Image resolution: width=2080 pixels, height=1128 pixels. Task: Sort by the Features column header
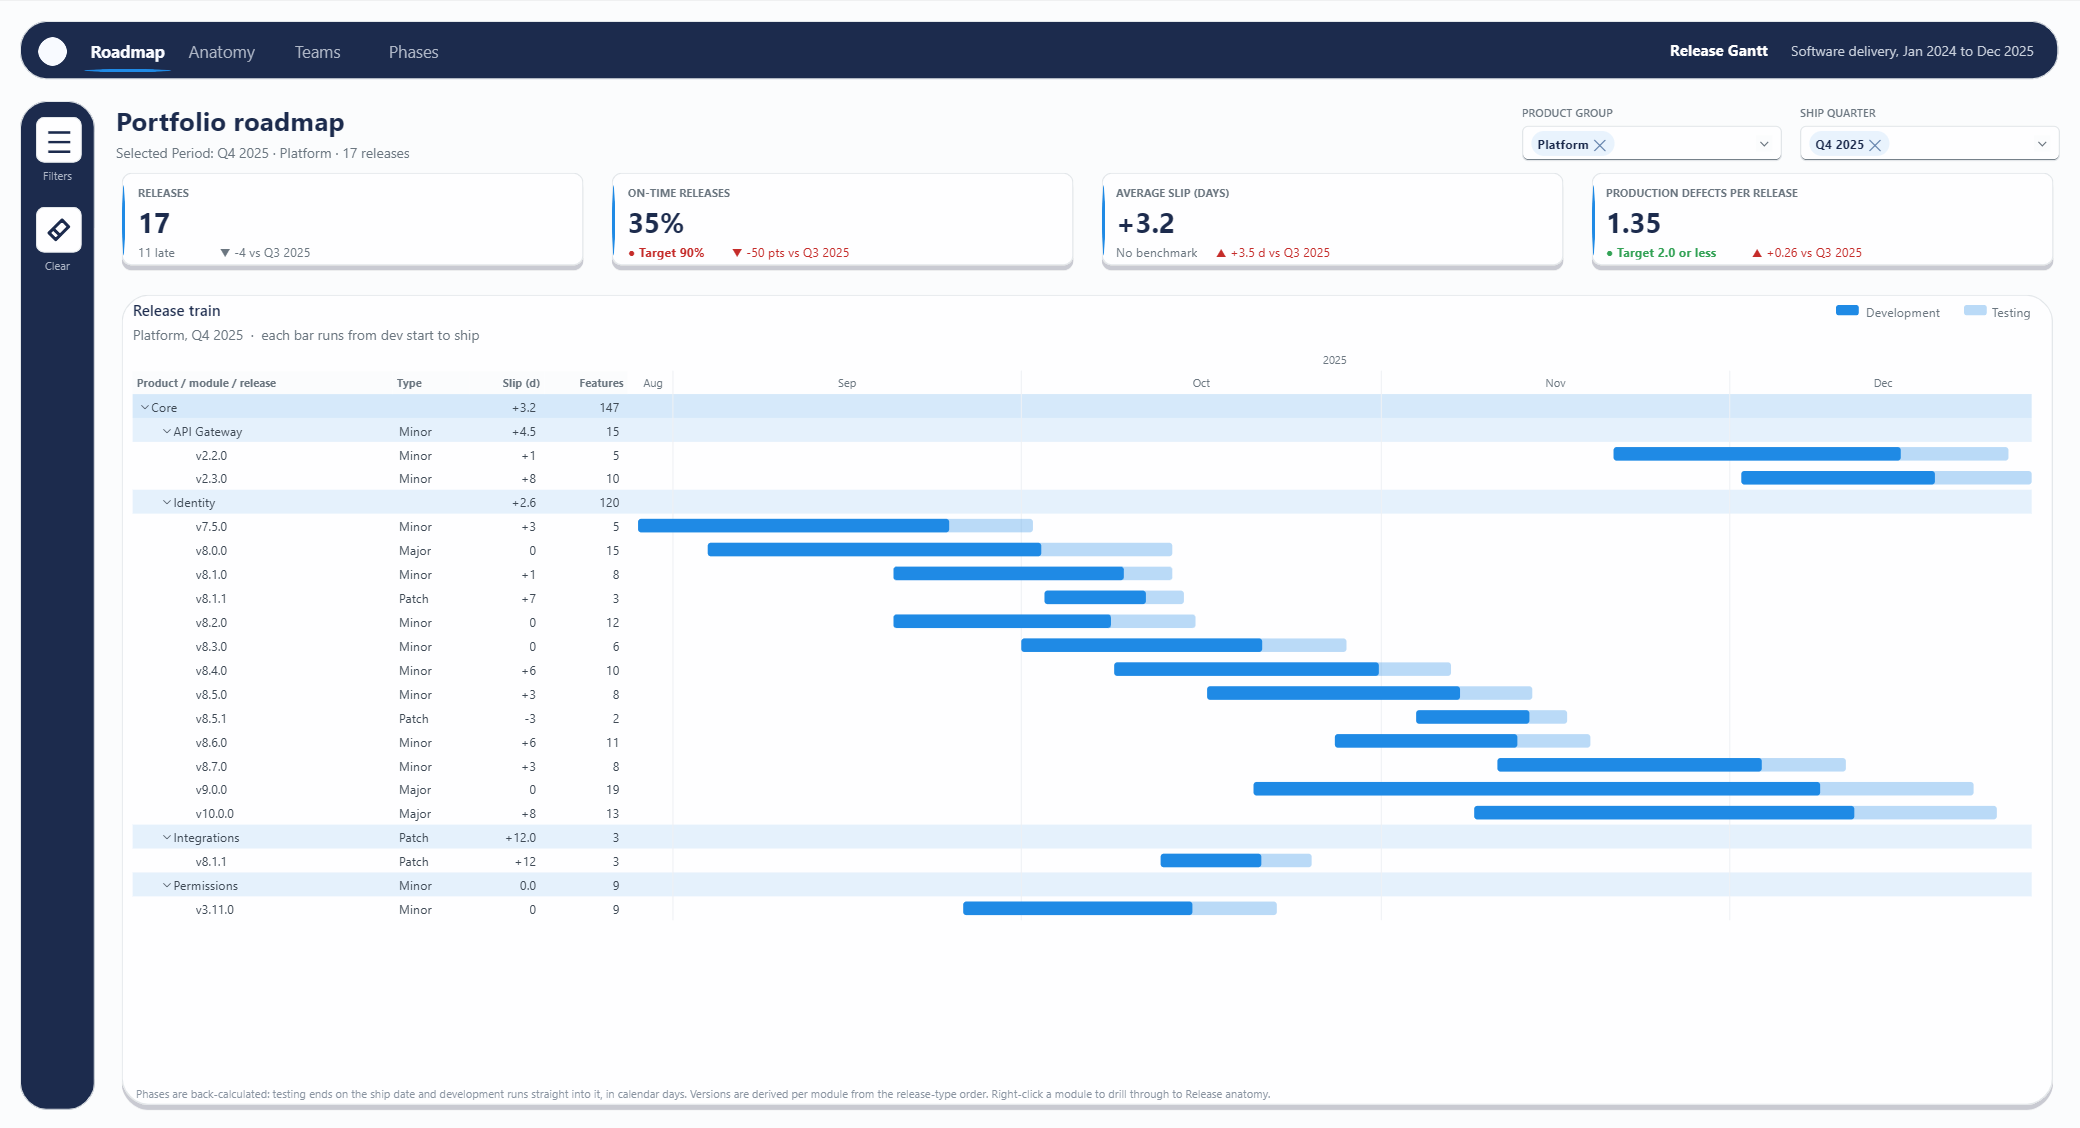(601, 383)
